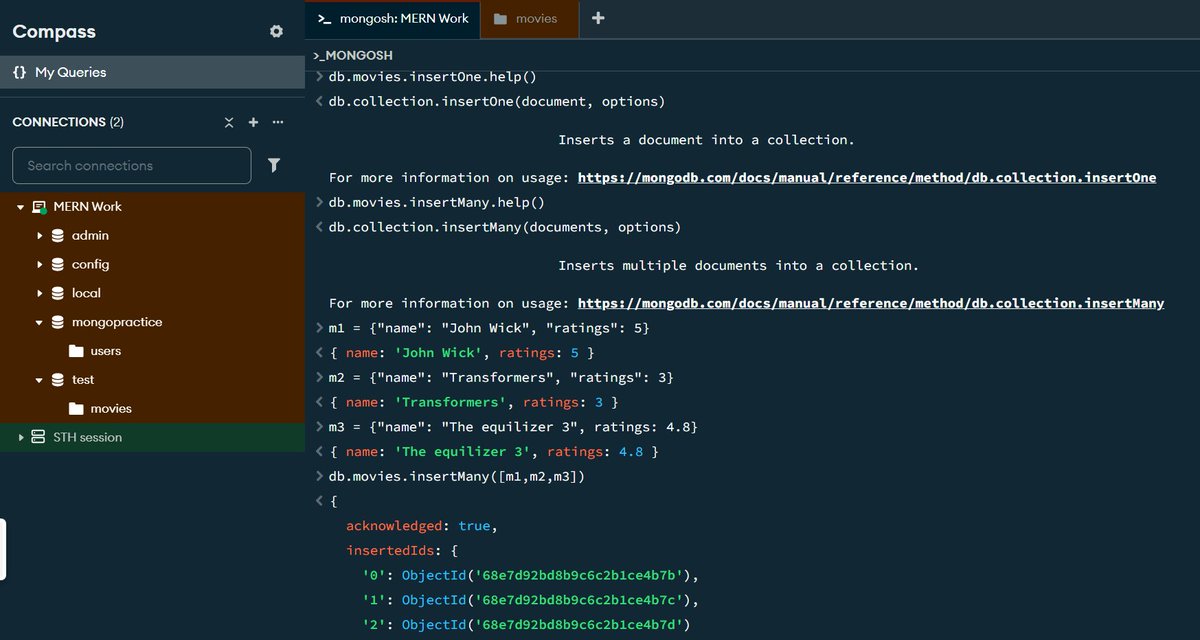Create a new connection with the plus icon

[x=253, y=121]
